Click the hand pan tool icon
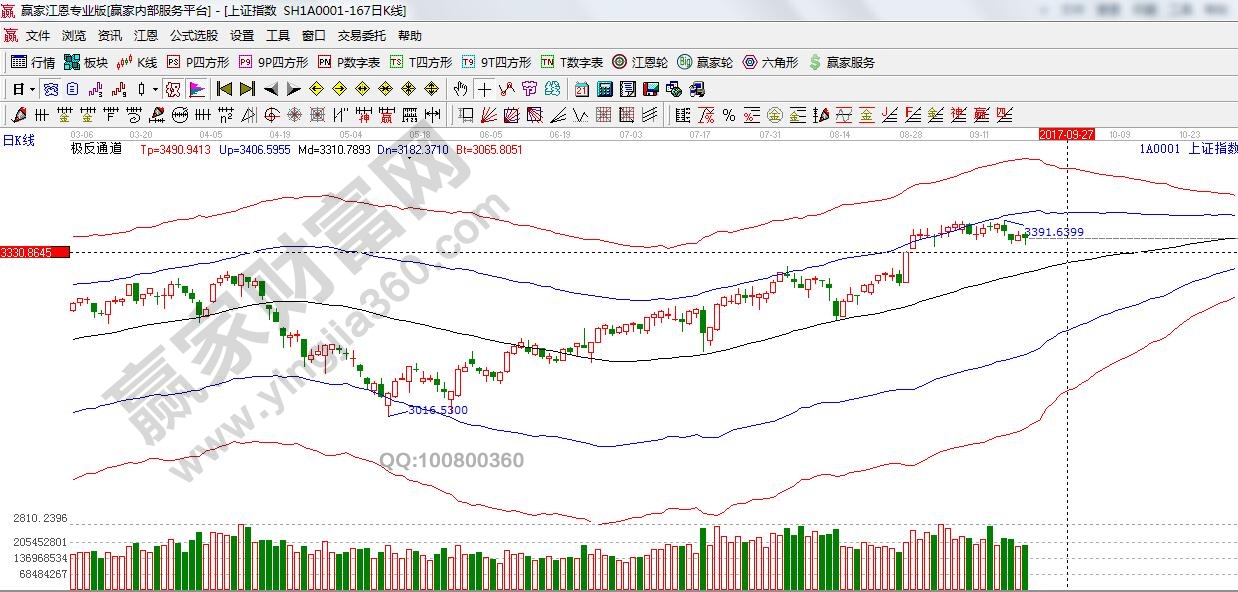Viewport: 1238px width, 592px height. [460, 89]
